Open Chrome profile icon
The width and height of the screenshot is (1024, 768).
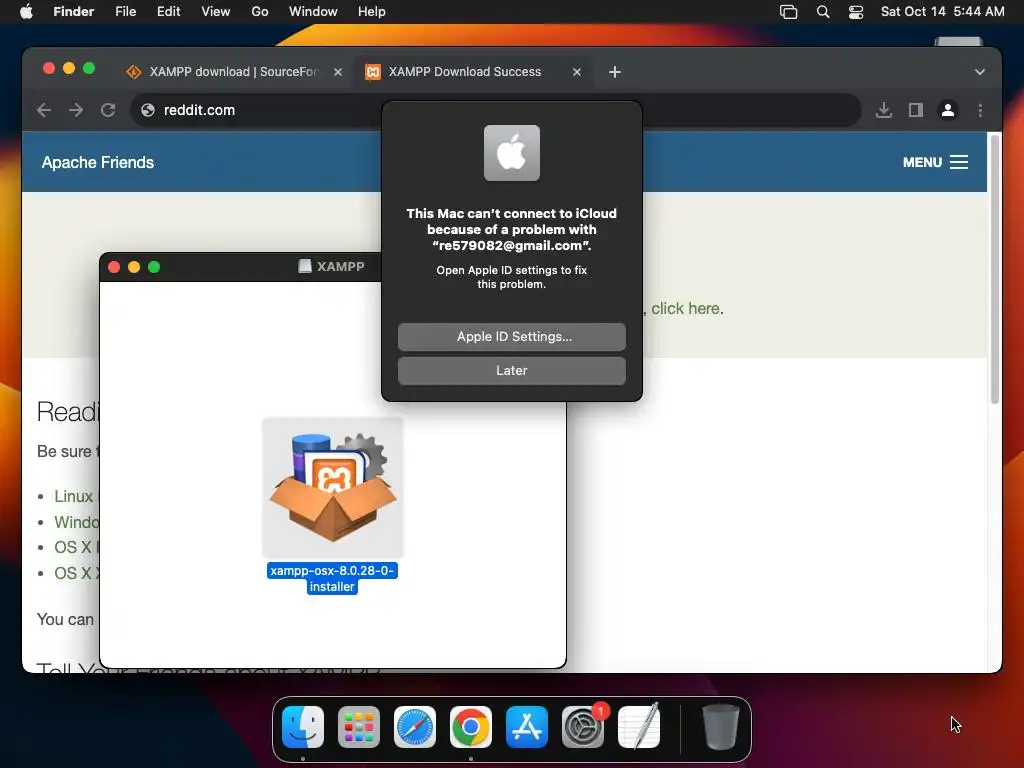click(948, 110)
